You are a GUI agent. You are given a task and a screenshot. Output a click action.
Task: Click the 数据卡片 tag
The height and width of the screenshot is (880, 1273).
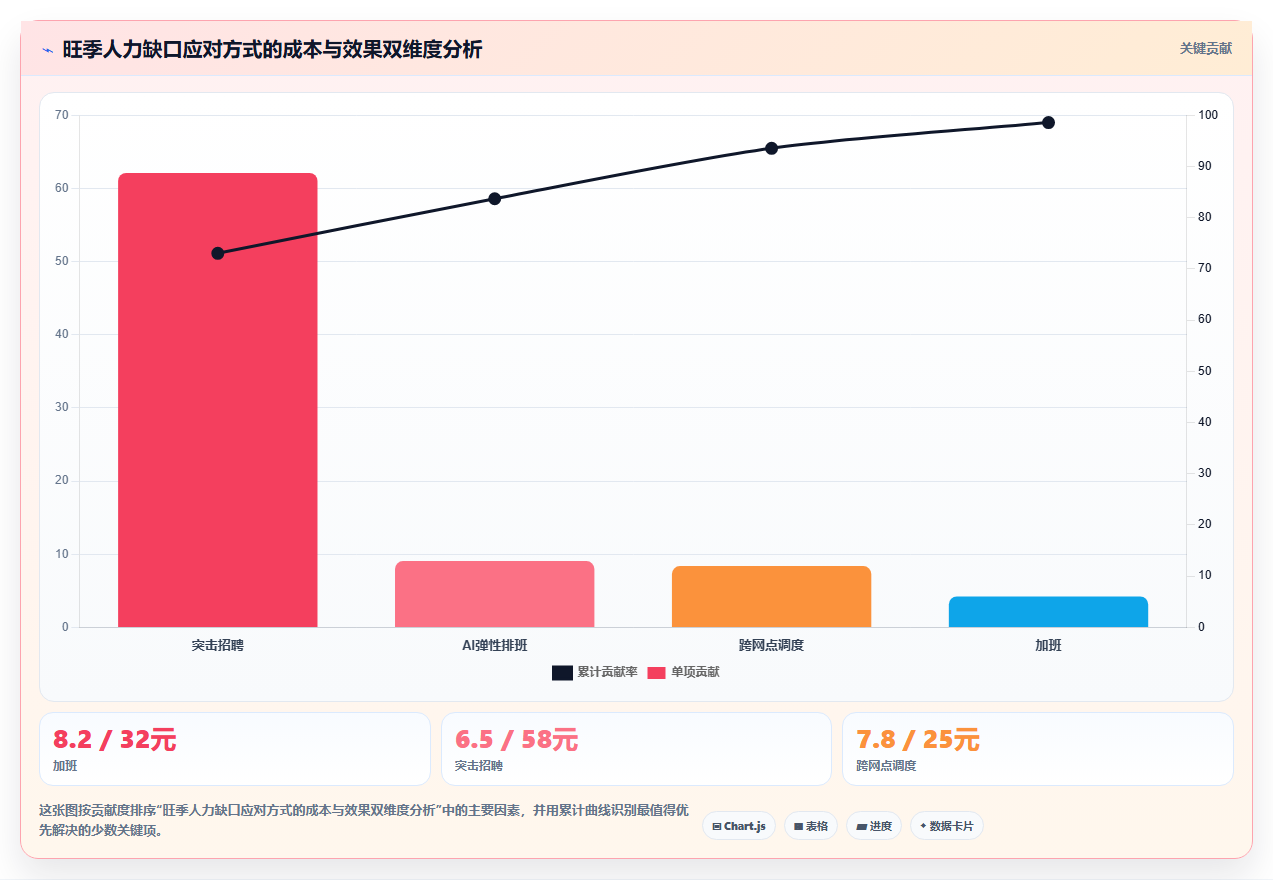947,826
